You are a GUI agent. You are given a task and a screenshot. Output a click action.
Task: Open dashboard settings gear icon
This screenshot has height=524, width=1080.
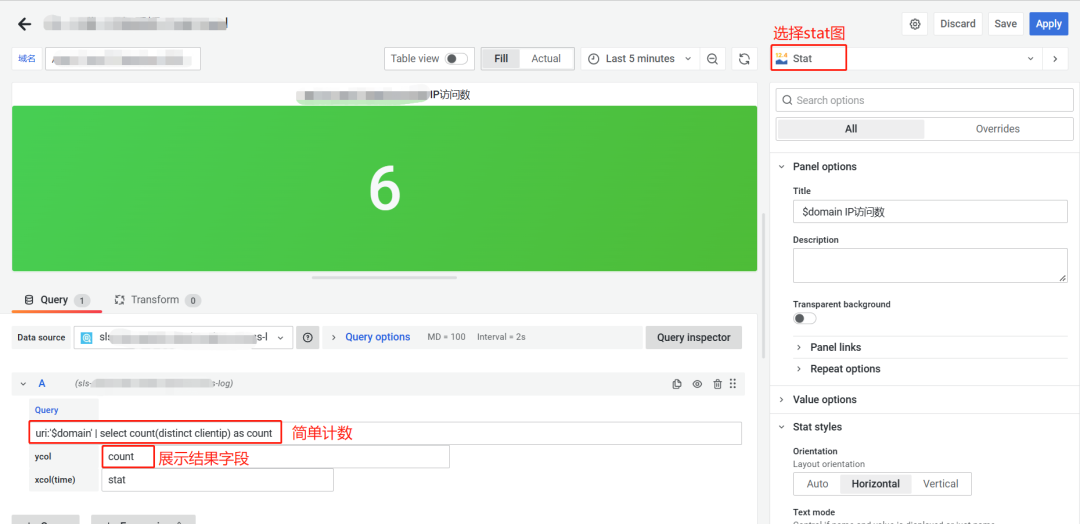(x=915, y=24)
